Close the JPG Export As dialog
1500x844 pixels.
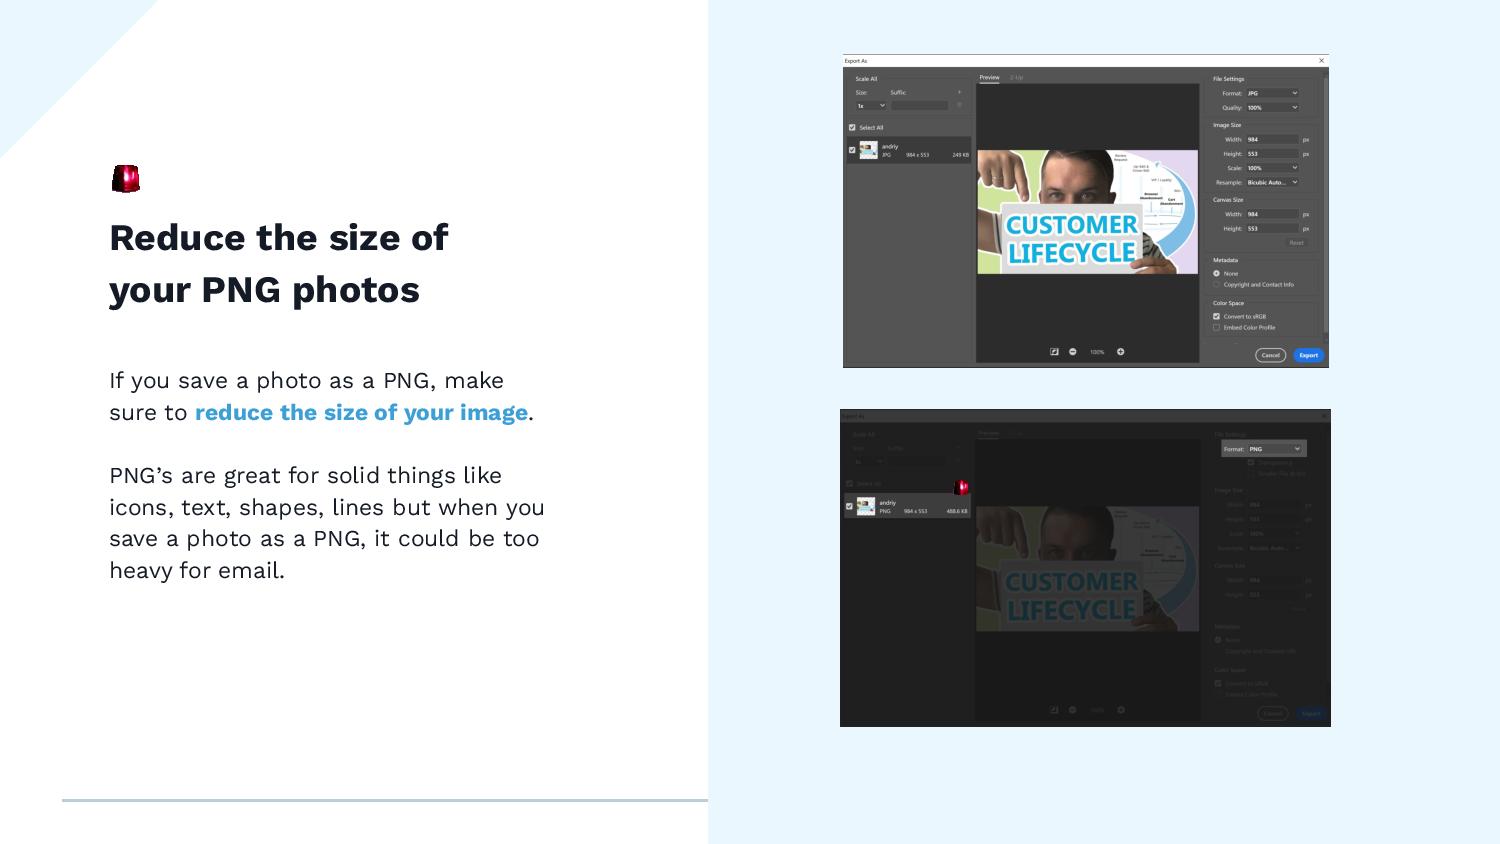(1321, 61)
